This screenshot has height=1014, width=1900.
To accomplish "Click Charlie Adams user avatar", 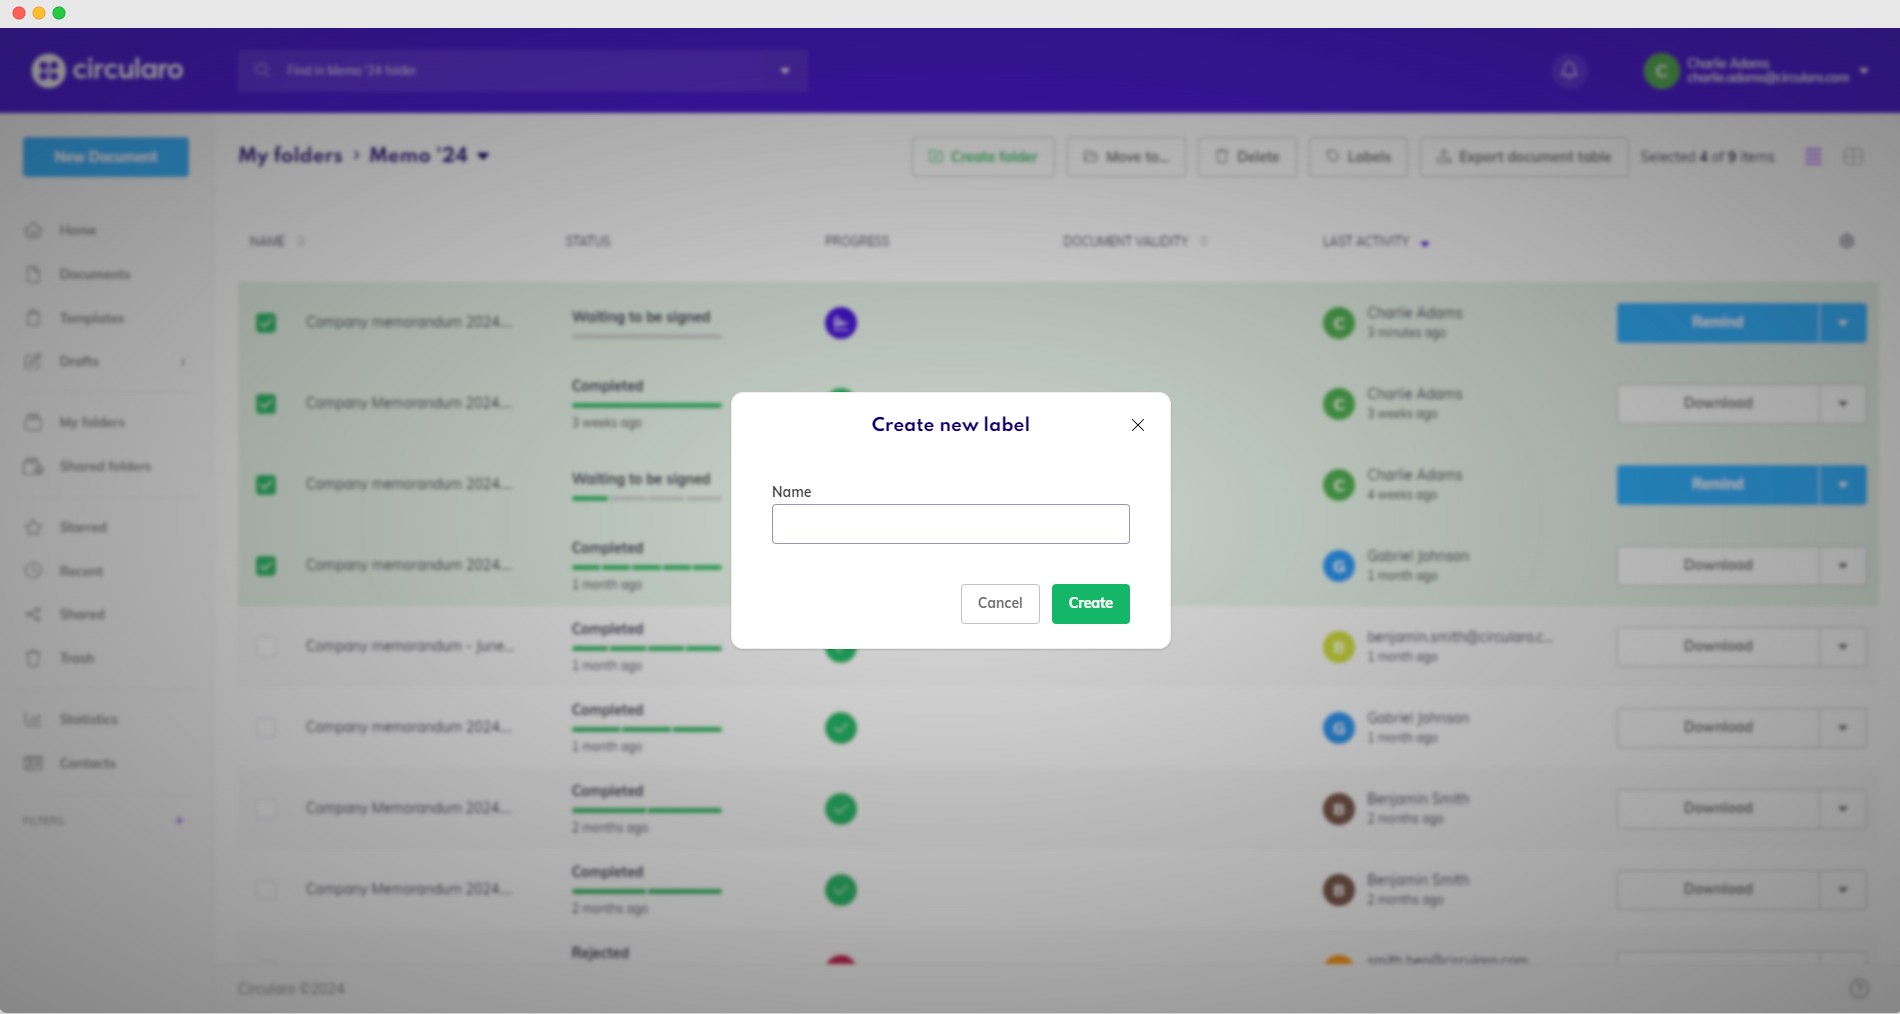I will point(1661,70).
